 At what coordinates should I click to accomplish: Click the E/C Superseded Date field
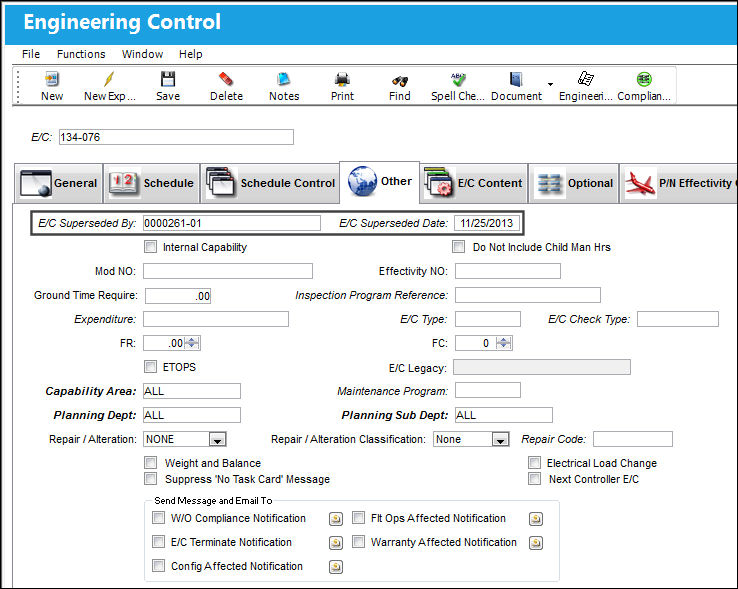pyautogui.click(x=487, y=223)
